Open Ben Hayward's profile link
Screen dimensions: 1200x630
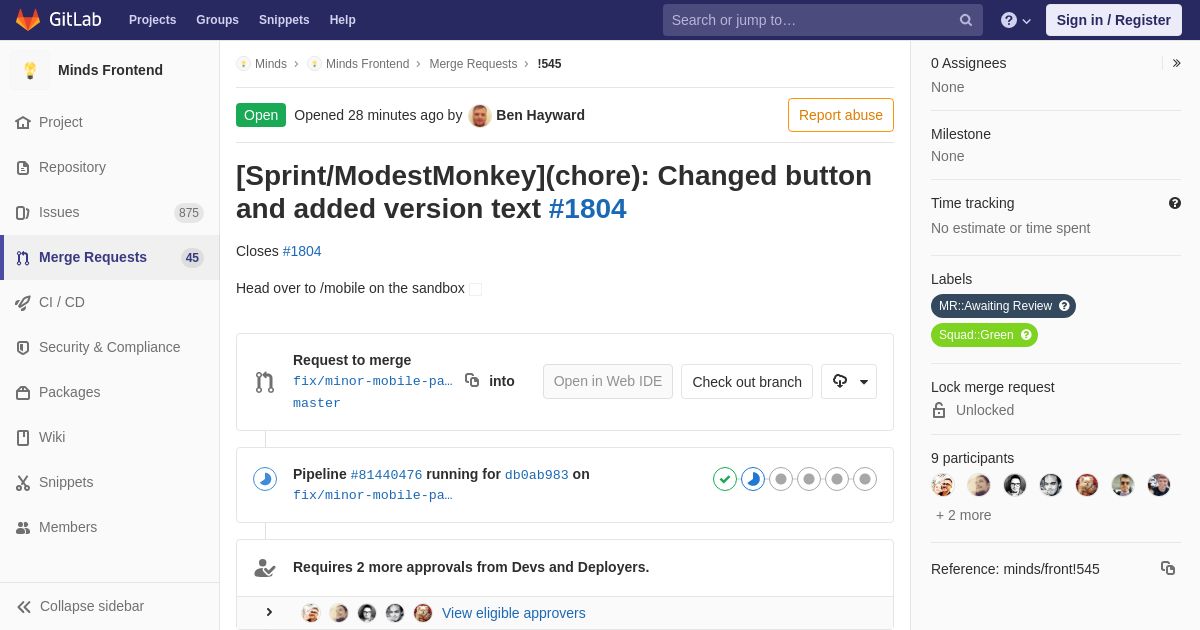[x=540, y=115]
